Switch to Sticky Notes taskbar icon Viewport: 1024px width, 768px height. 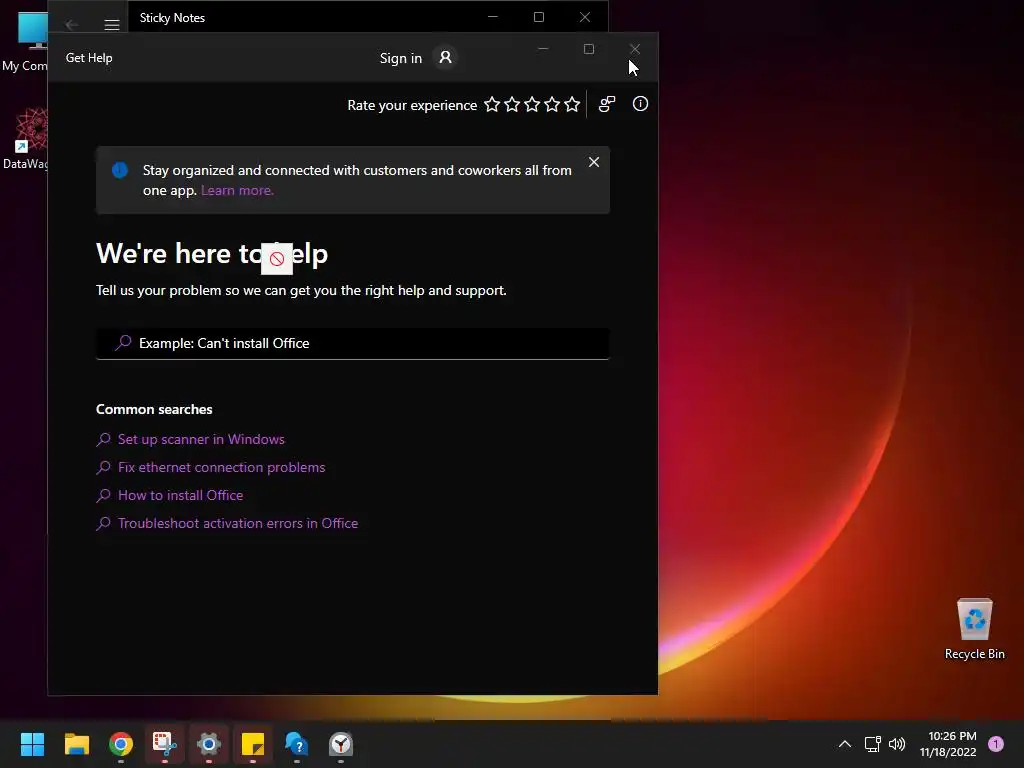tap(253, 744)
